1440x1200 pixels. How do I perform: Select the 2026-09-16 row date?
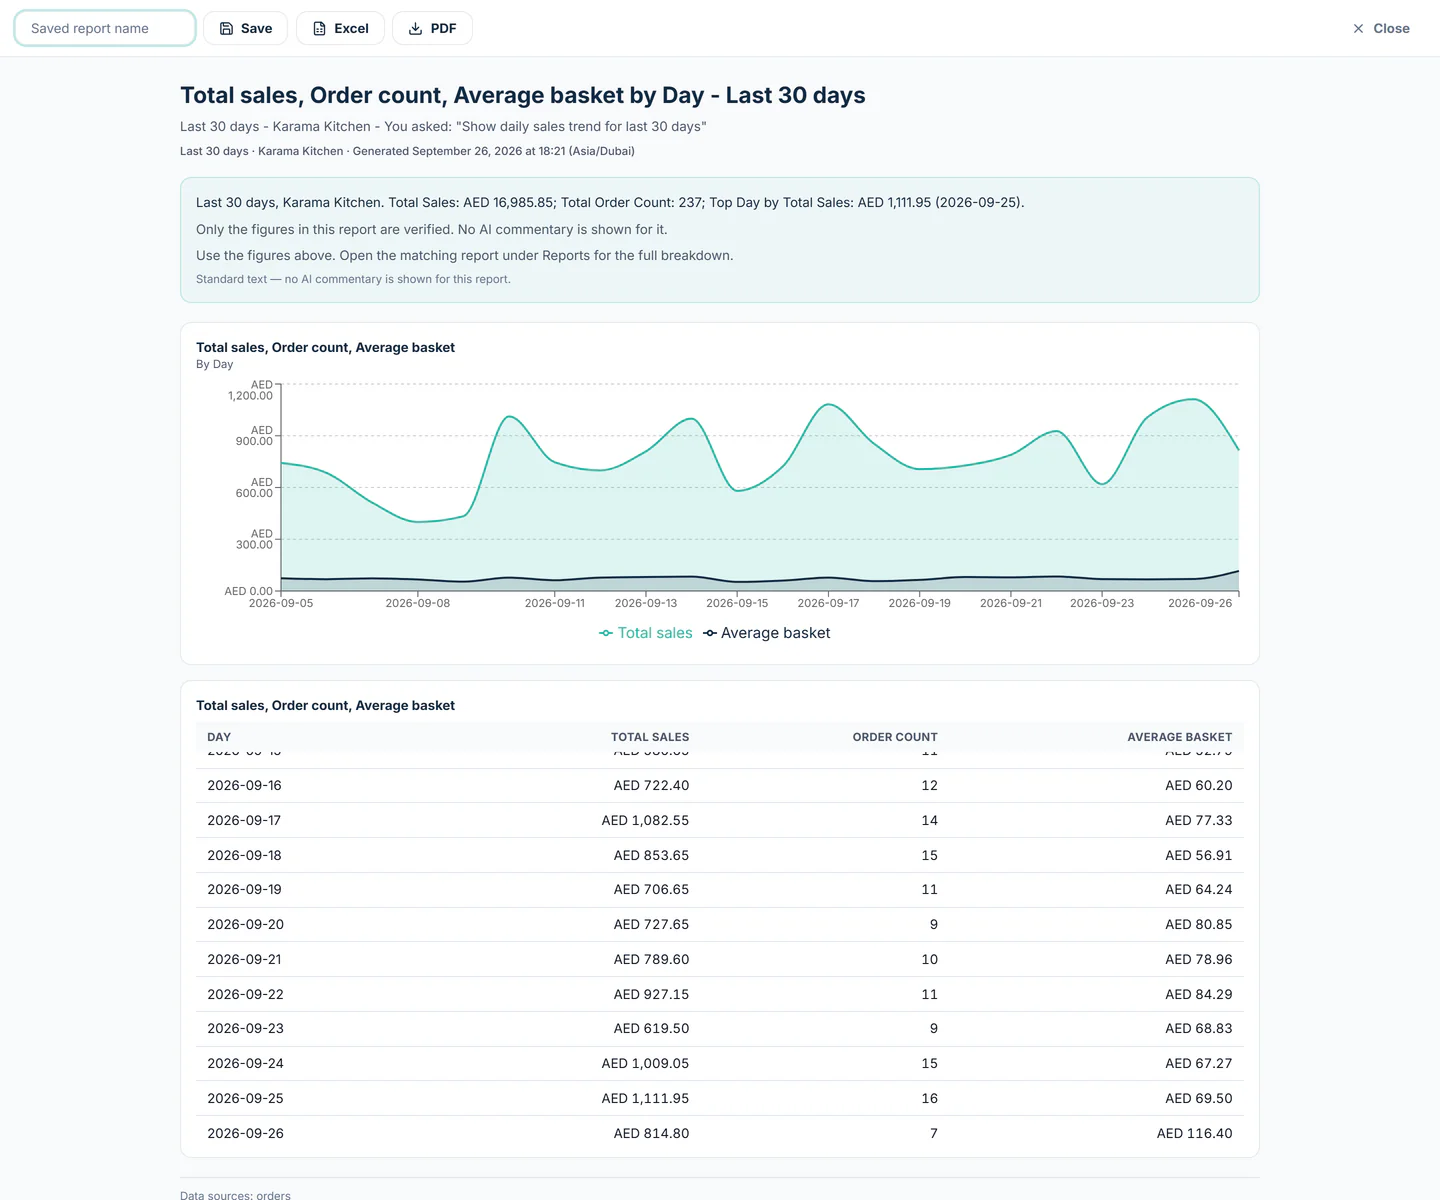pos(244,786)
